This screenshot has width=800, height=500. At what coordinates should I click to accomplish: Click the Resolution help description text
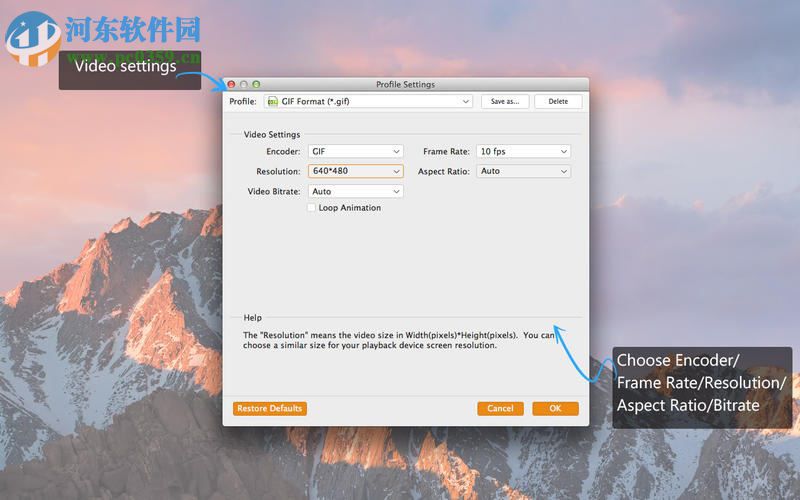398,340
